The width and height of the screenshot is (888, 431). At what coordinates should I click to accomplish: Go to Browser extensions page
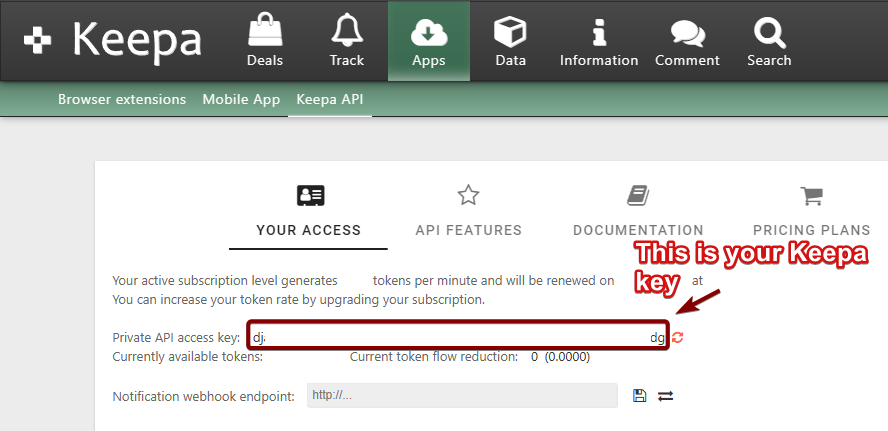pyautogui.click(x=122, y=99)
